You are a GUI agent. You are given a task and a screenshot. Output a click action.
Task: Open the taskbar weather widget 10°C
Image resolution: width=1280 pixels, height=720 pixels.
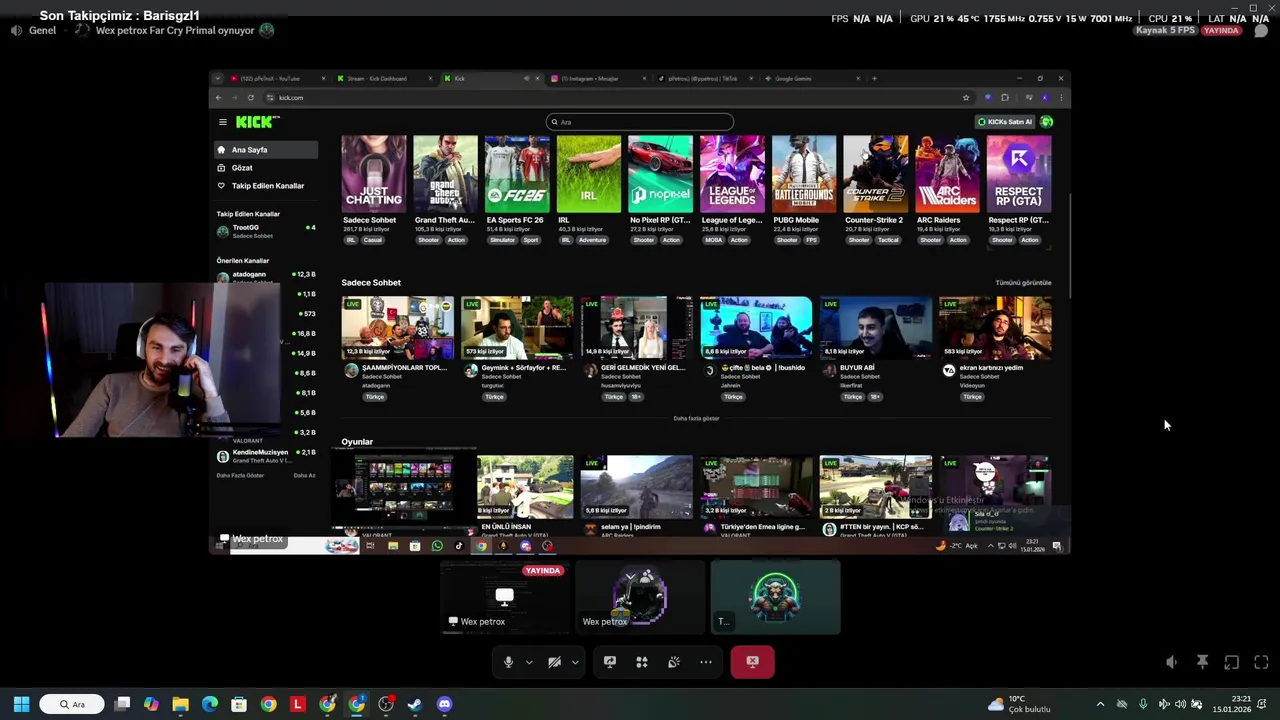point(1019,704)
